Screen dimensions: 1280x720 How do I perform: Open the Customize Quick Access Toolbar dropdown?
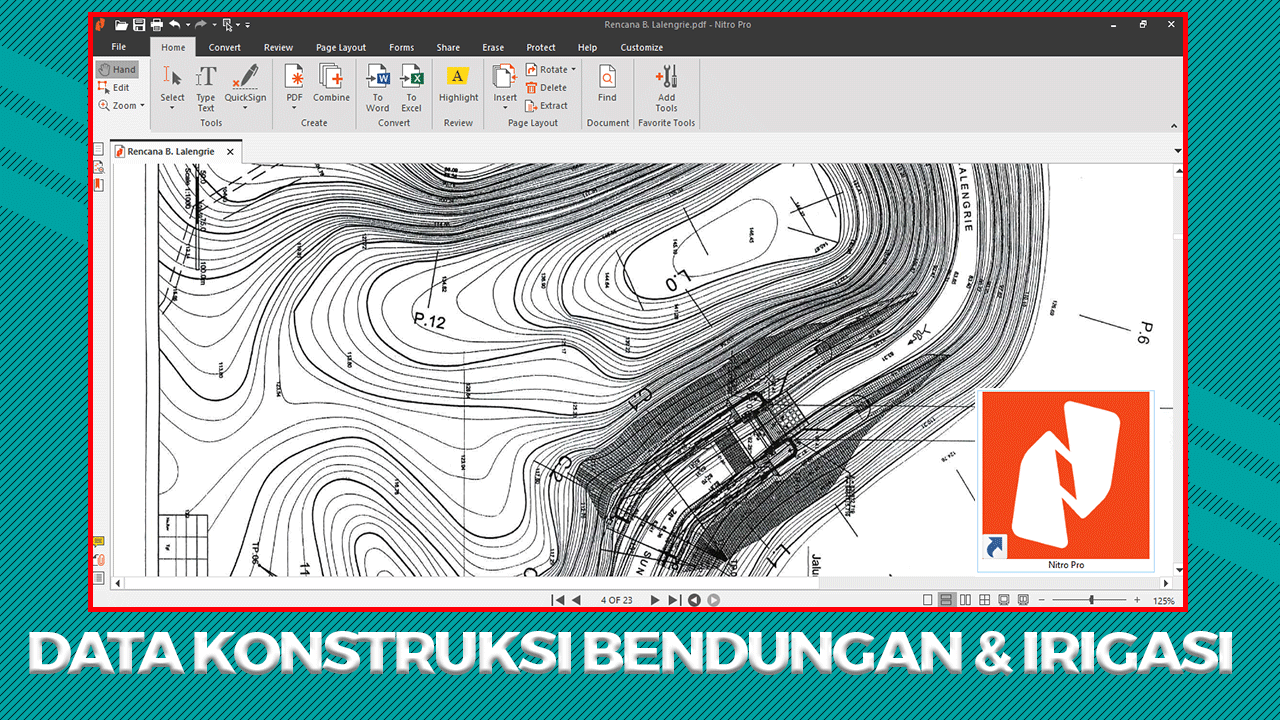248,24
